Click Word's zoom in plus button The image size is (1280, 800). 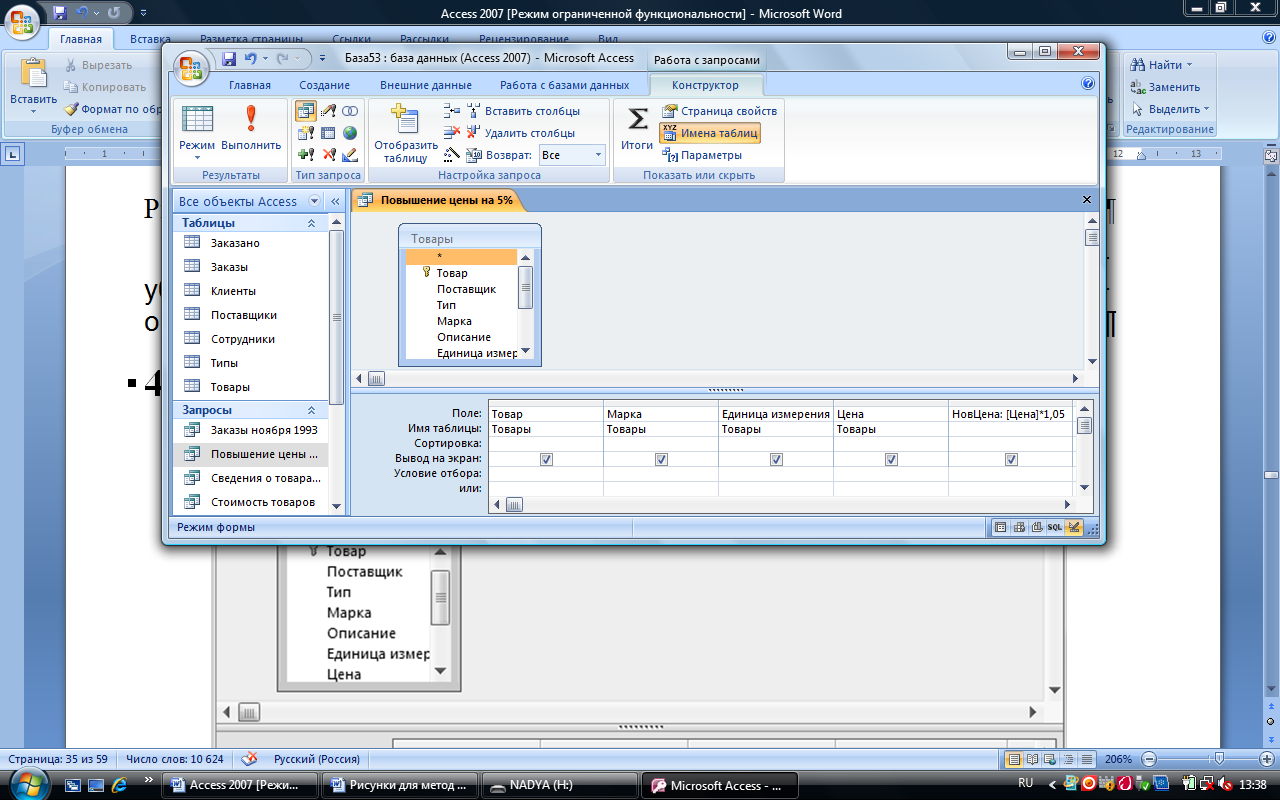coord(1267,759)
